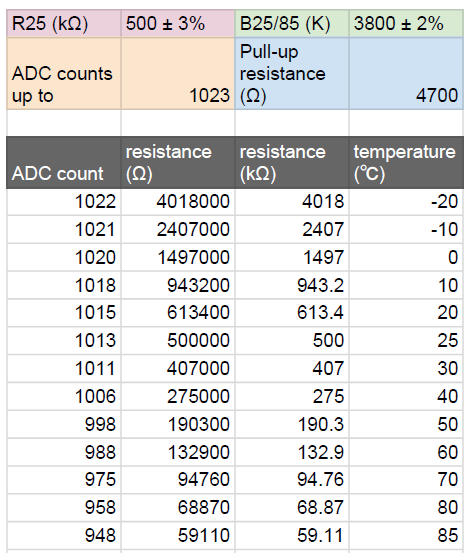
Task: Select the B25/85 (K) label cell
Action: pyautogui.click(x=292, y=24)
